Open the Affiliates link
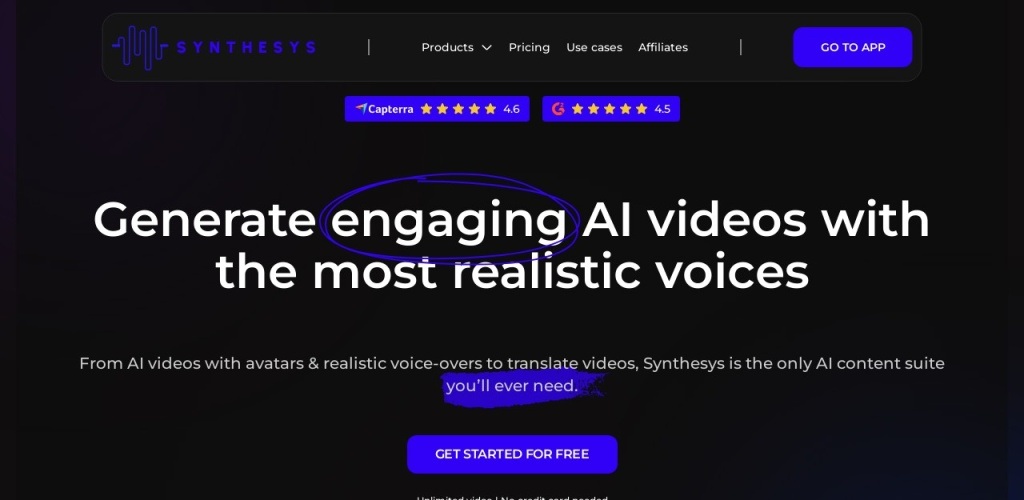This screenshot has width=1024, height=500. point(663,48)
